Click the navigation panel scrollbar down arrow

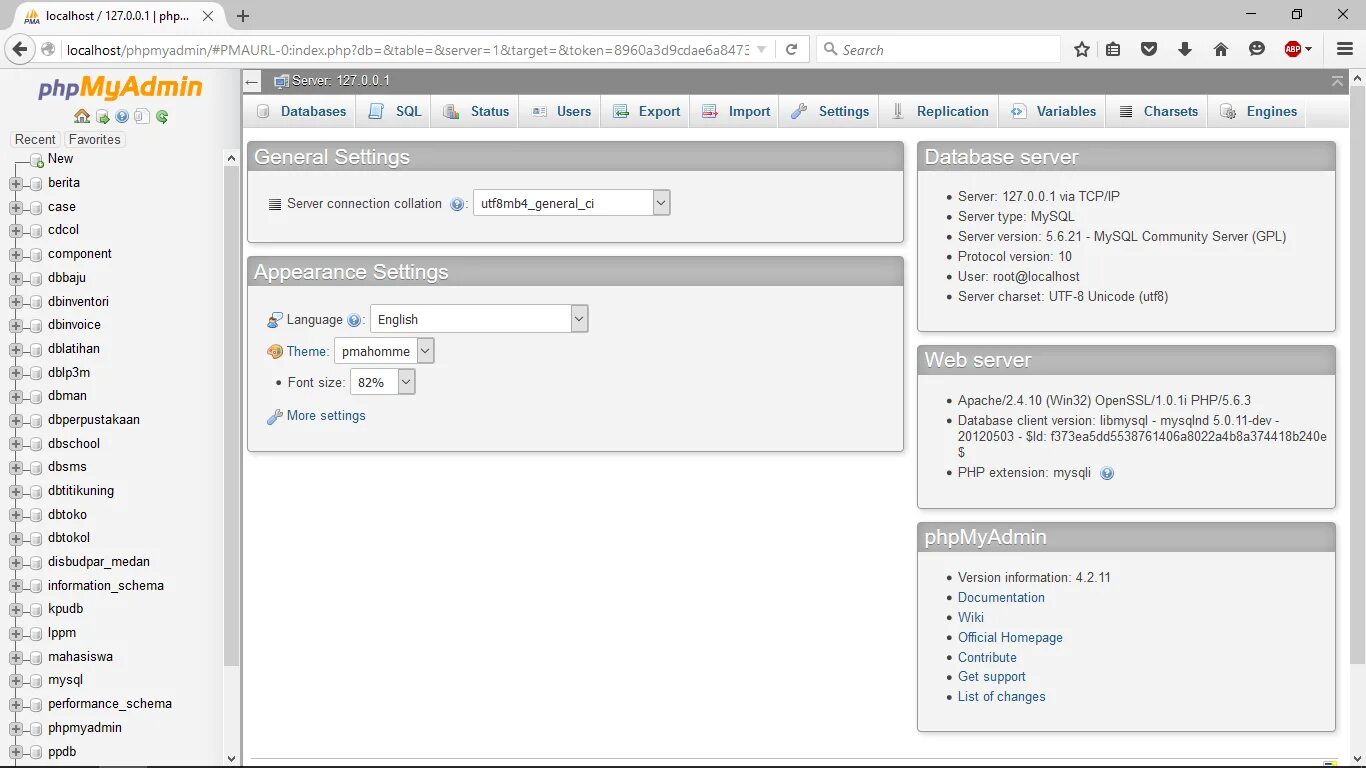point(232,759)
